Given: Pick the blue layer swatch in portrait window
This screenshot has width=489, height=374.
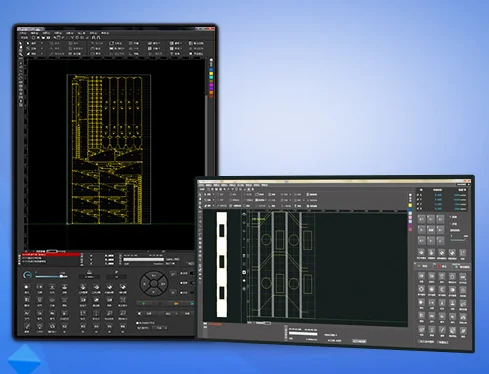Looking at the screenshot, I should point(211,70).
